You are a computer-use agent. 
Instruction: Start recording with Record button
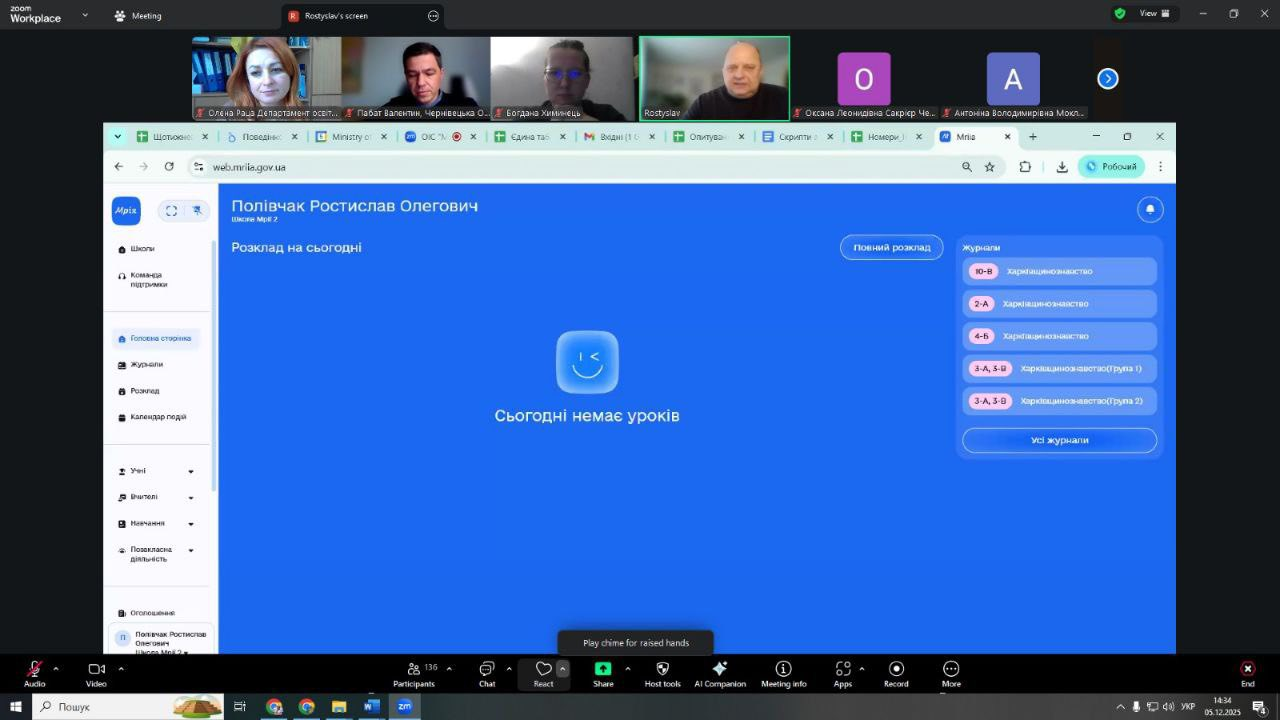tap(896, 674)
